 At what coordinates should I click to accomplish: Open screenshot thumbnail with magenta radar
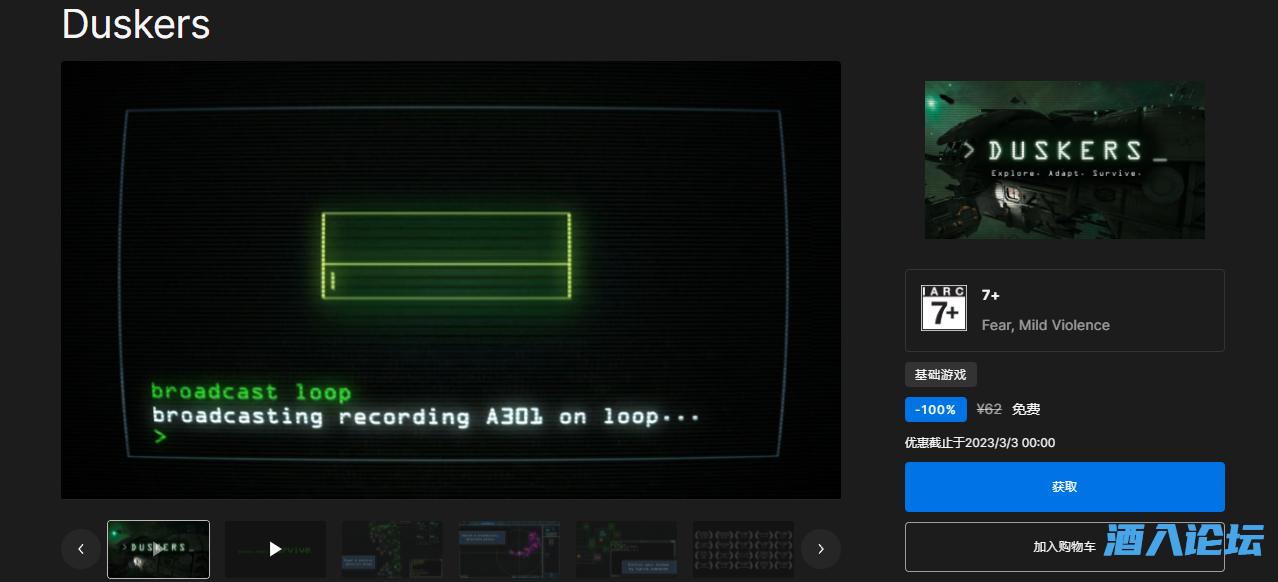(509, 549)
